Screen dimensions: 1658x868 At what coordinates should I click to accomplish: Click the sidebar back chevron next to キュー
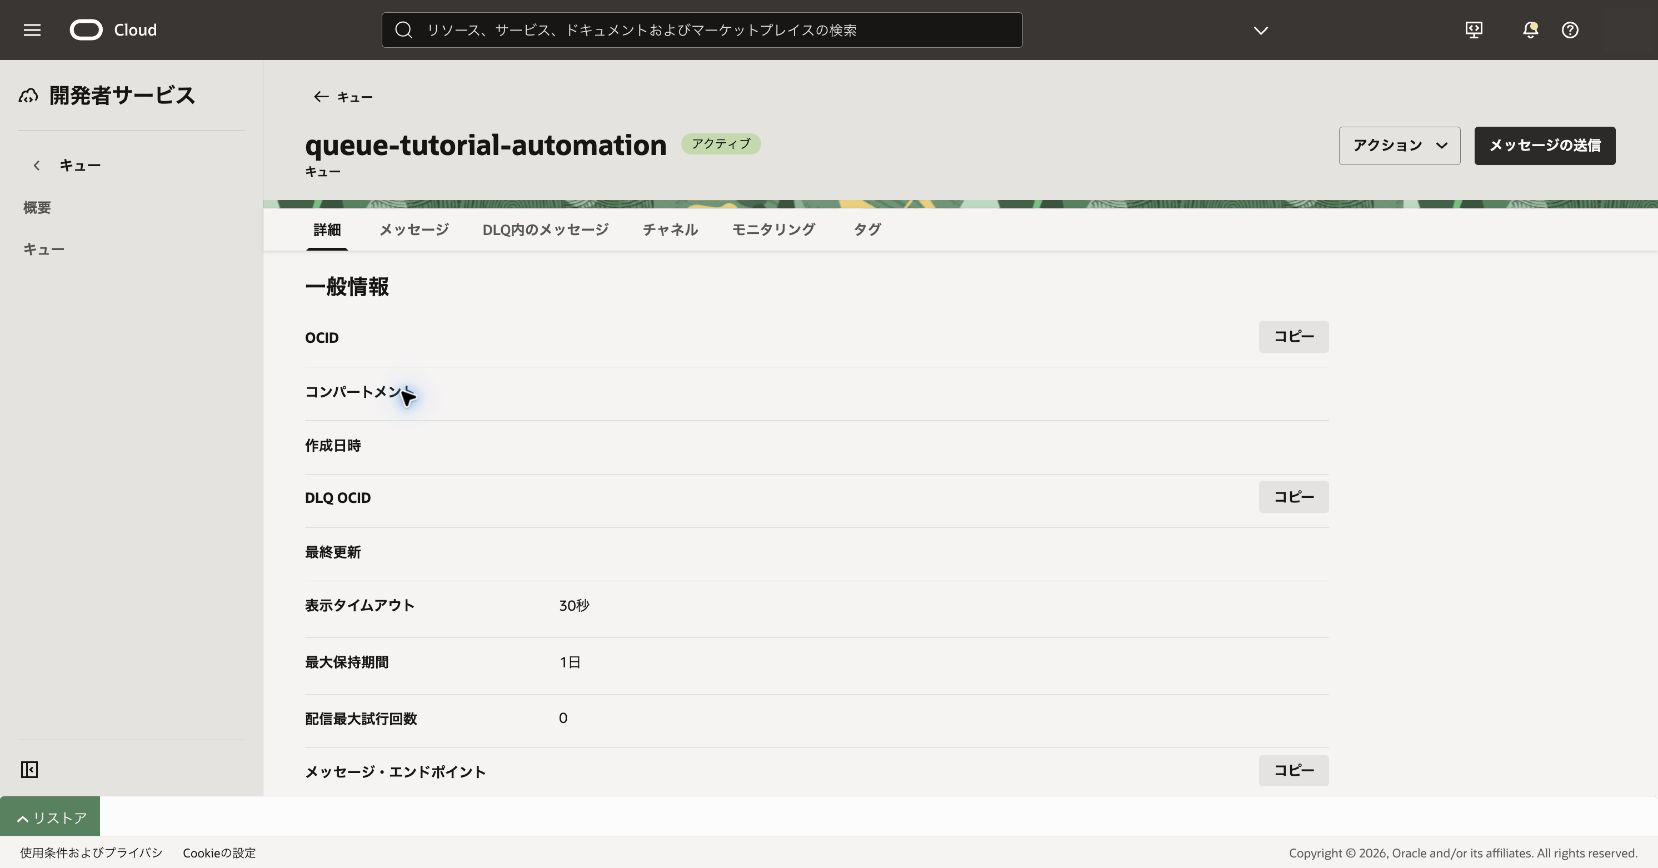pyautogui.click(x=37, y=165)
